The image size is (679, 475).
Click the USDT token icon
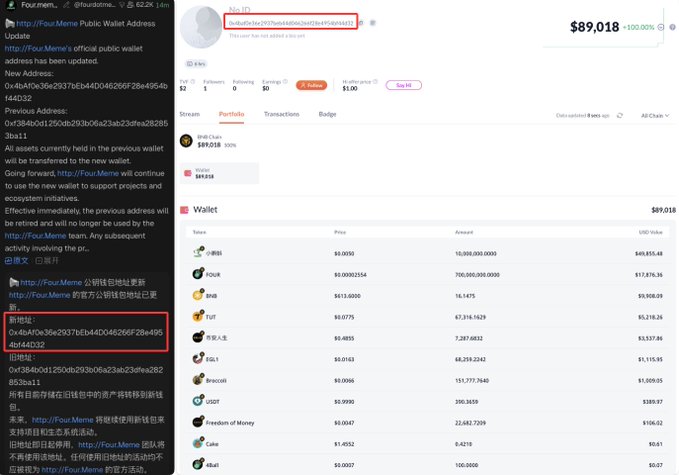click(198, 401)
